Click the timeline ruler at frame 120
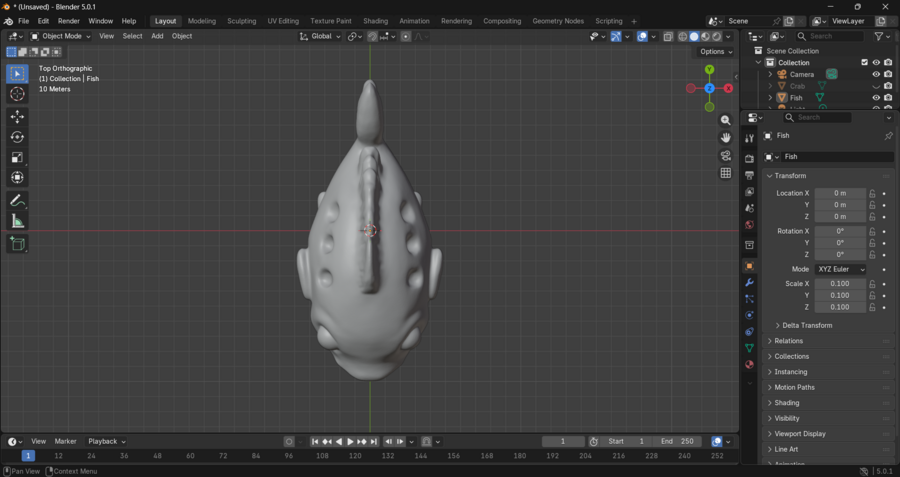The image size is (900, 477). pyautogui.click(x=355, y=456)
